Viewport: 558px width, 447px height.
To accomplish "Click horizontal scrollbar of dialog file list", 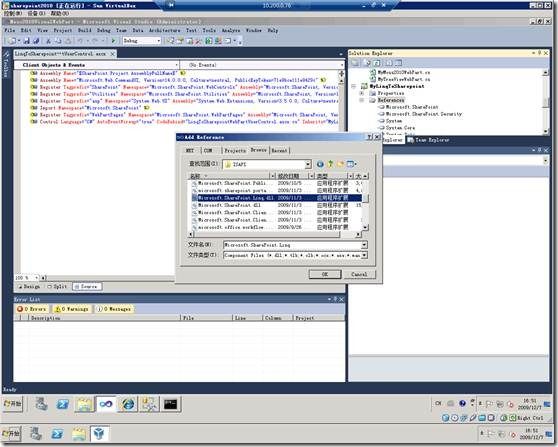I will (274, 235).
